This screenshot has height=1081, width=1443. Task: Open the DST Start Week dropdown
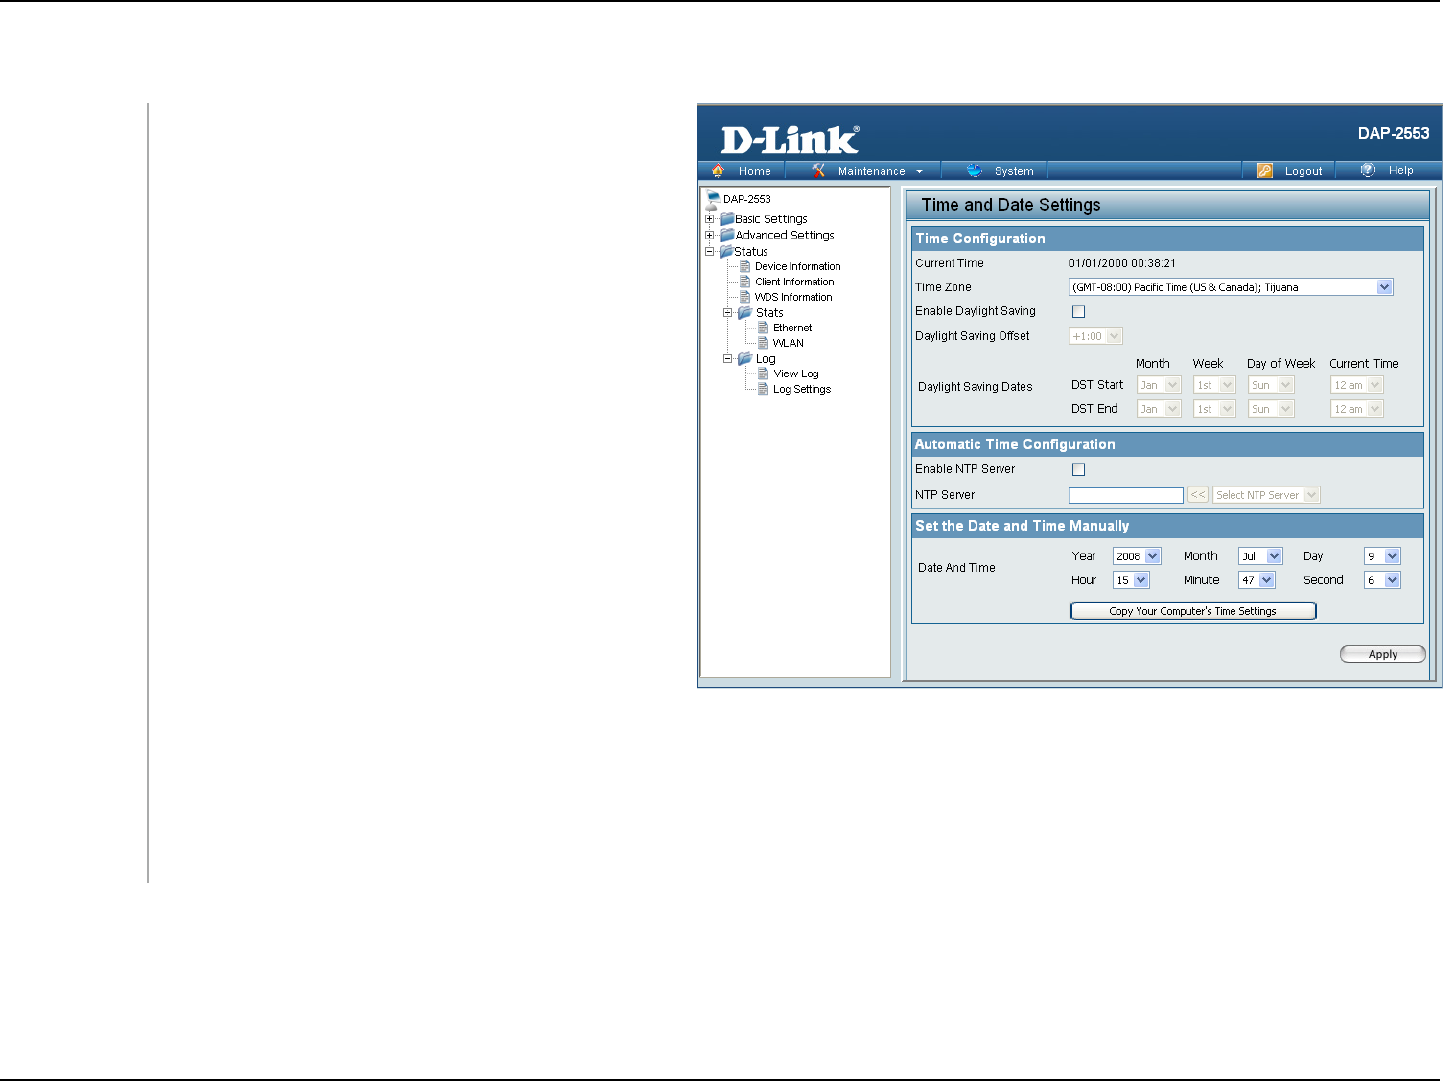click(x=1215, y=385)
